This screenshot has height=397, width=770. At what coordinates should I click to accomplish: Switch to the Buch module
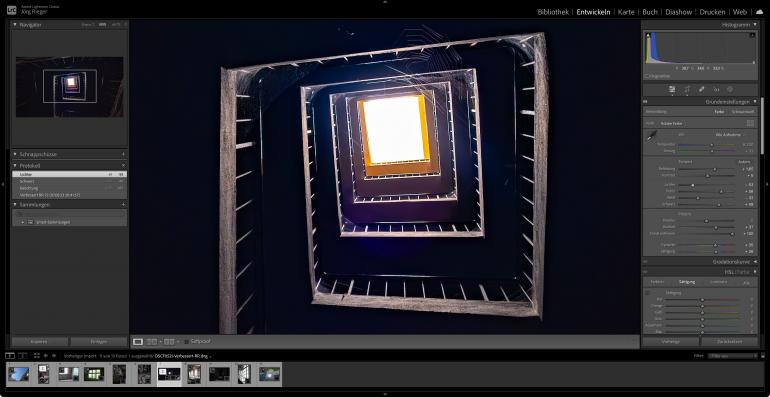click(x=650, y=12)
